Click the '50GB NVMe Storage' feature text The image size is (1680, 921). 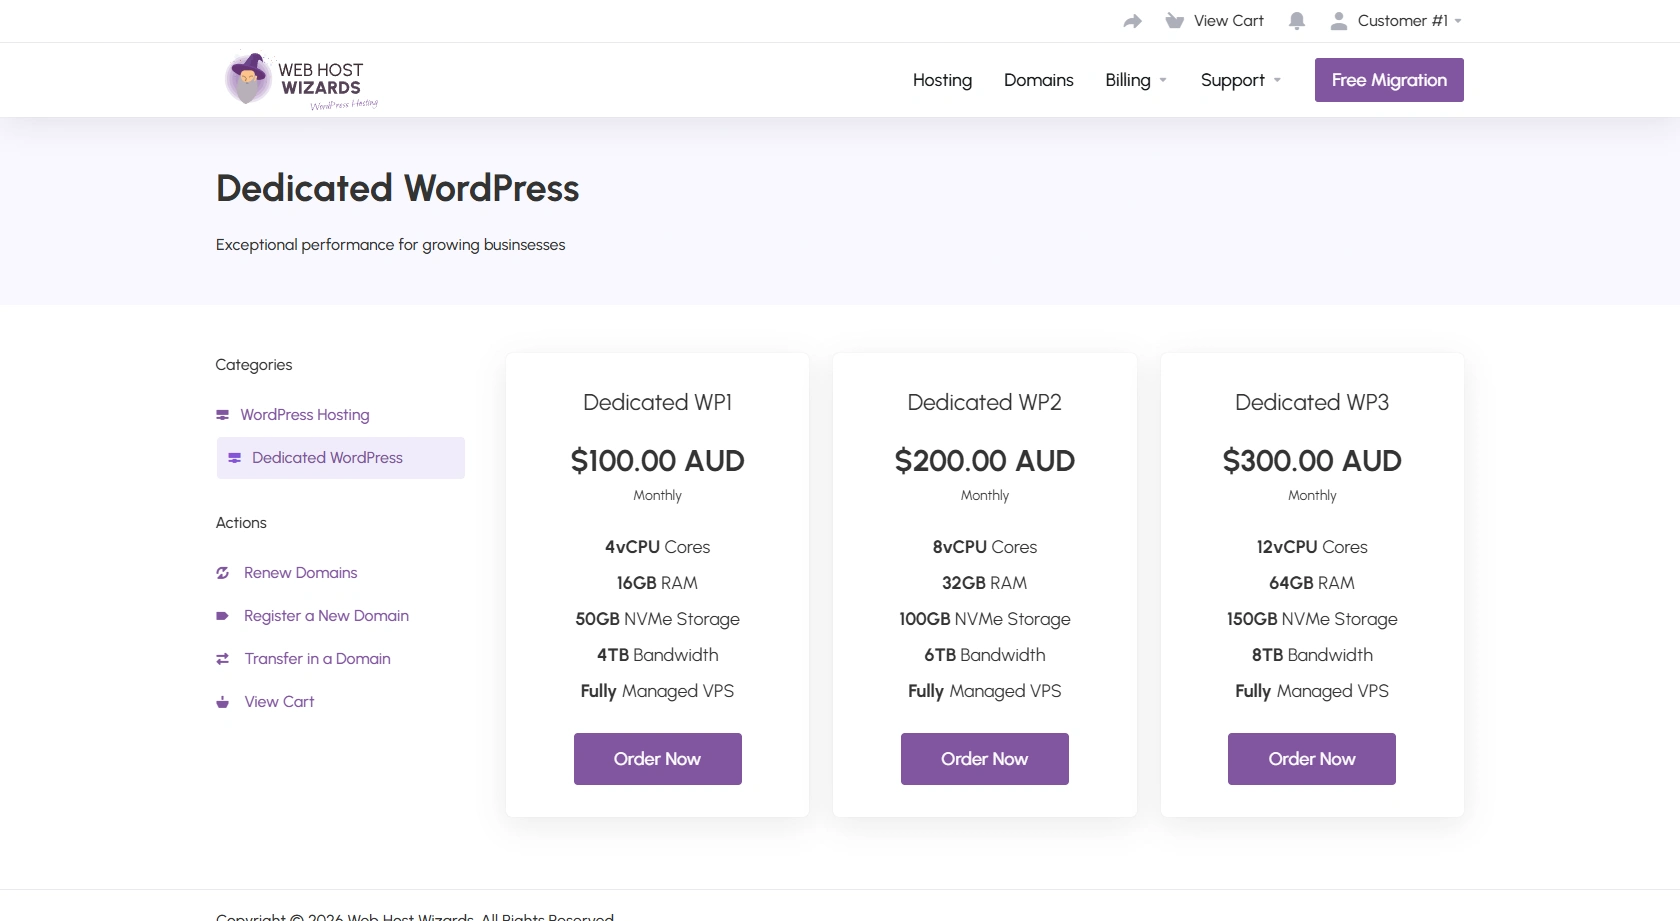click(658, 619)
